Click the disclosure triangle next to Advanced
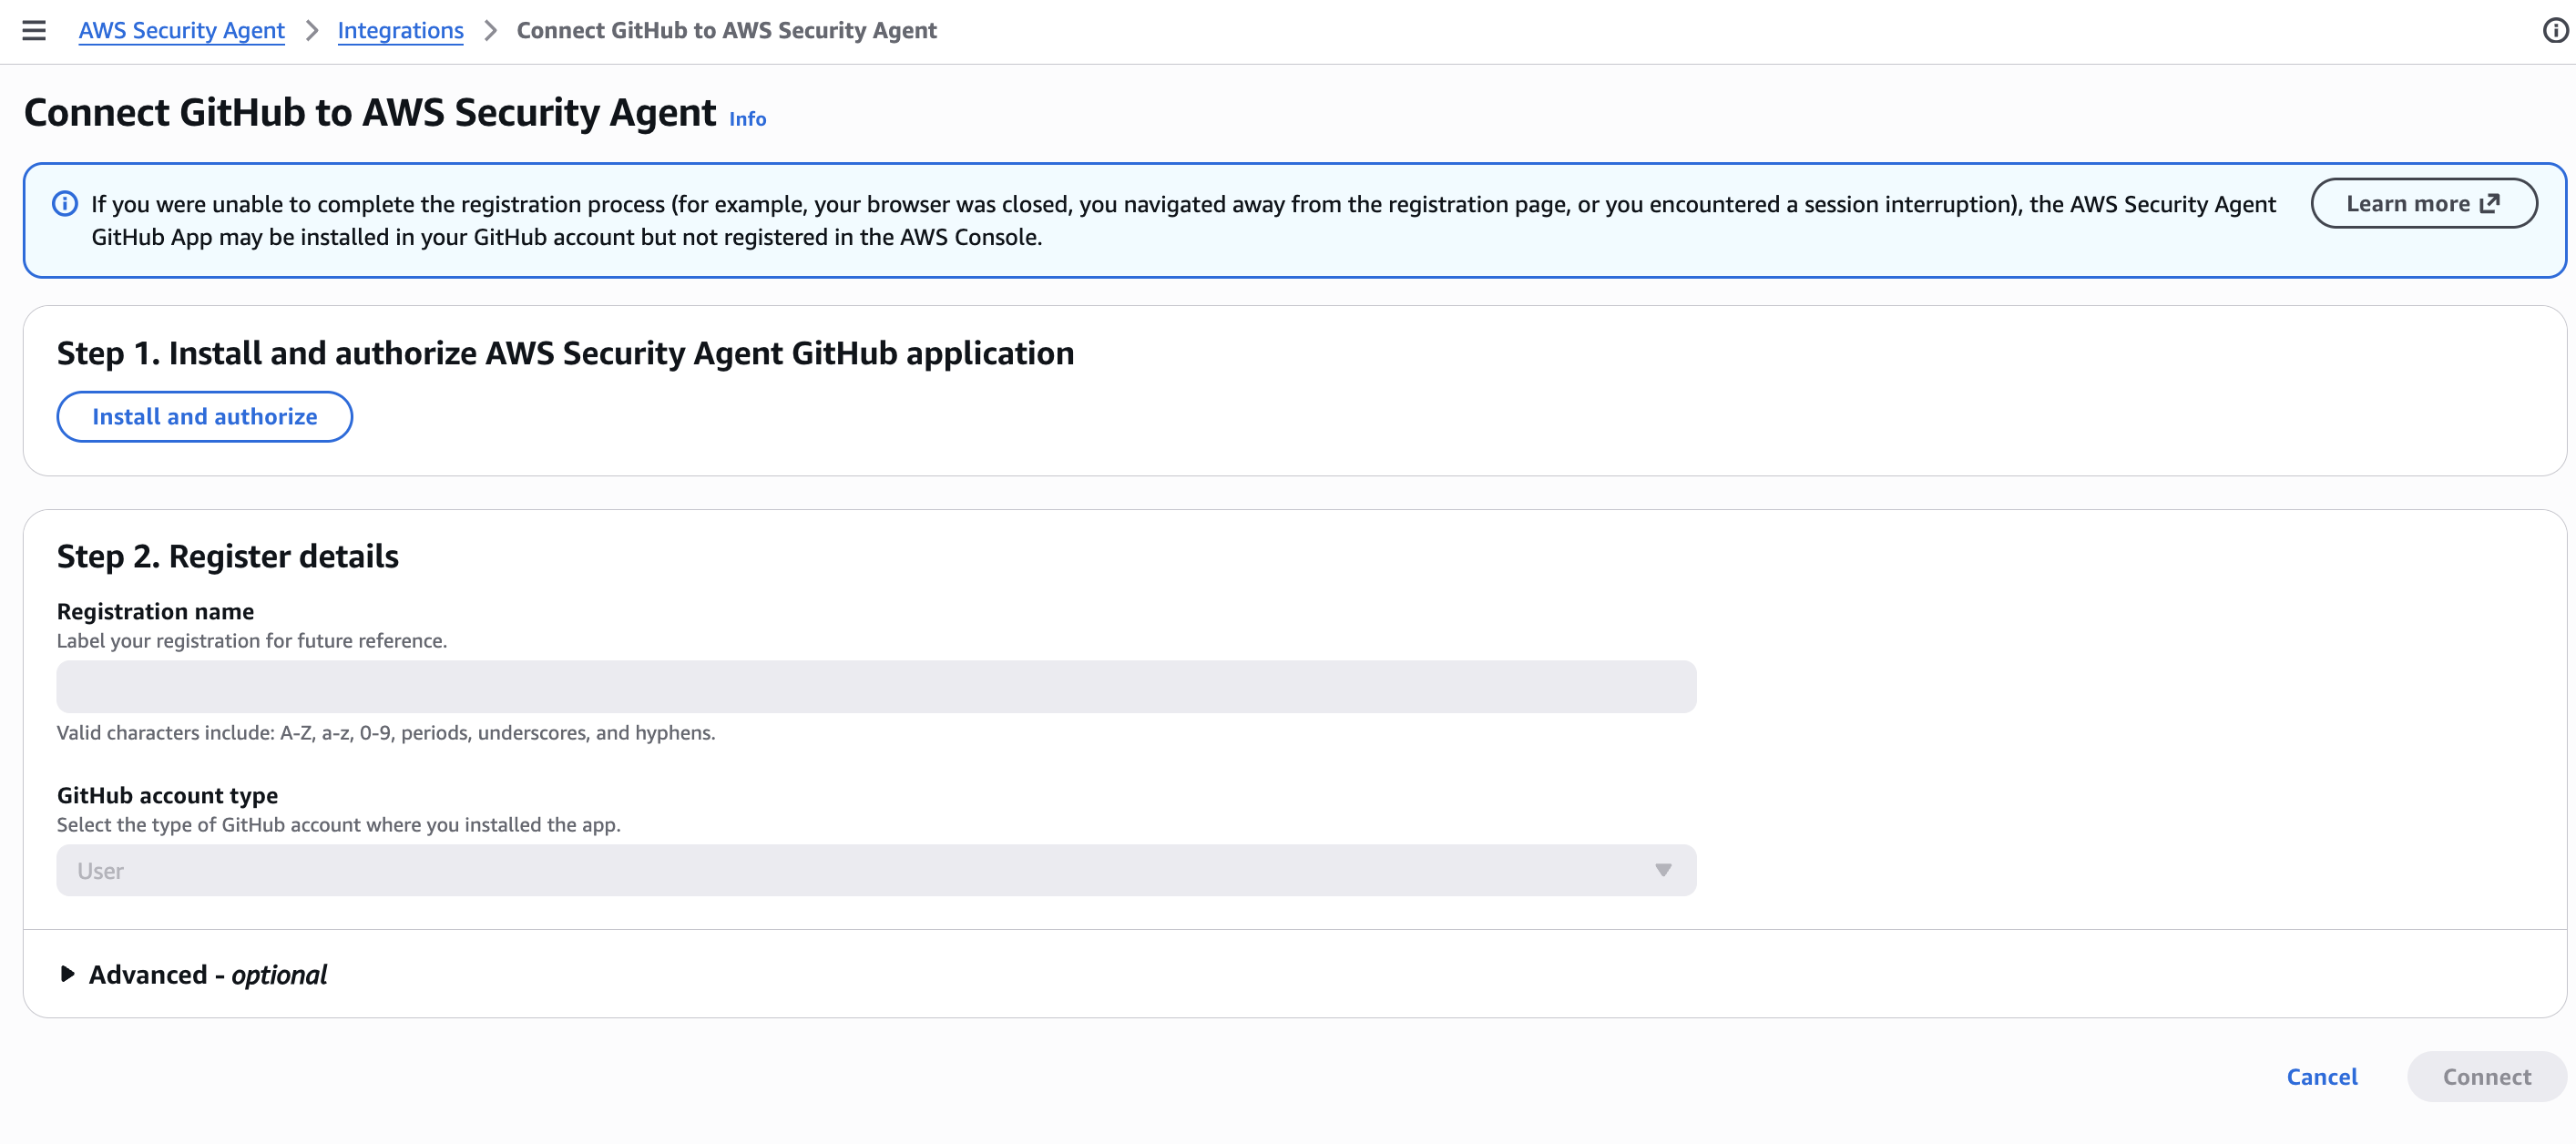 click(67, 973)
